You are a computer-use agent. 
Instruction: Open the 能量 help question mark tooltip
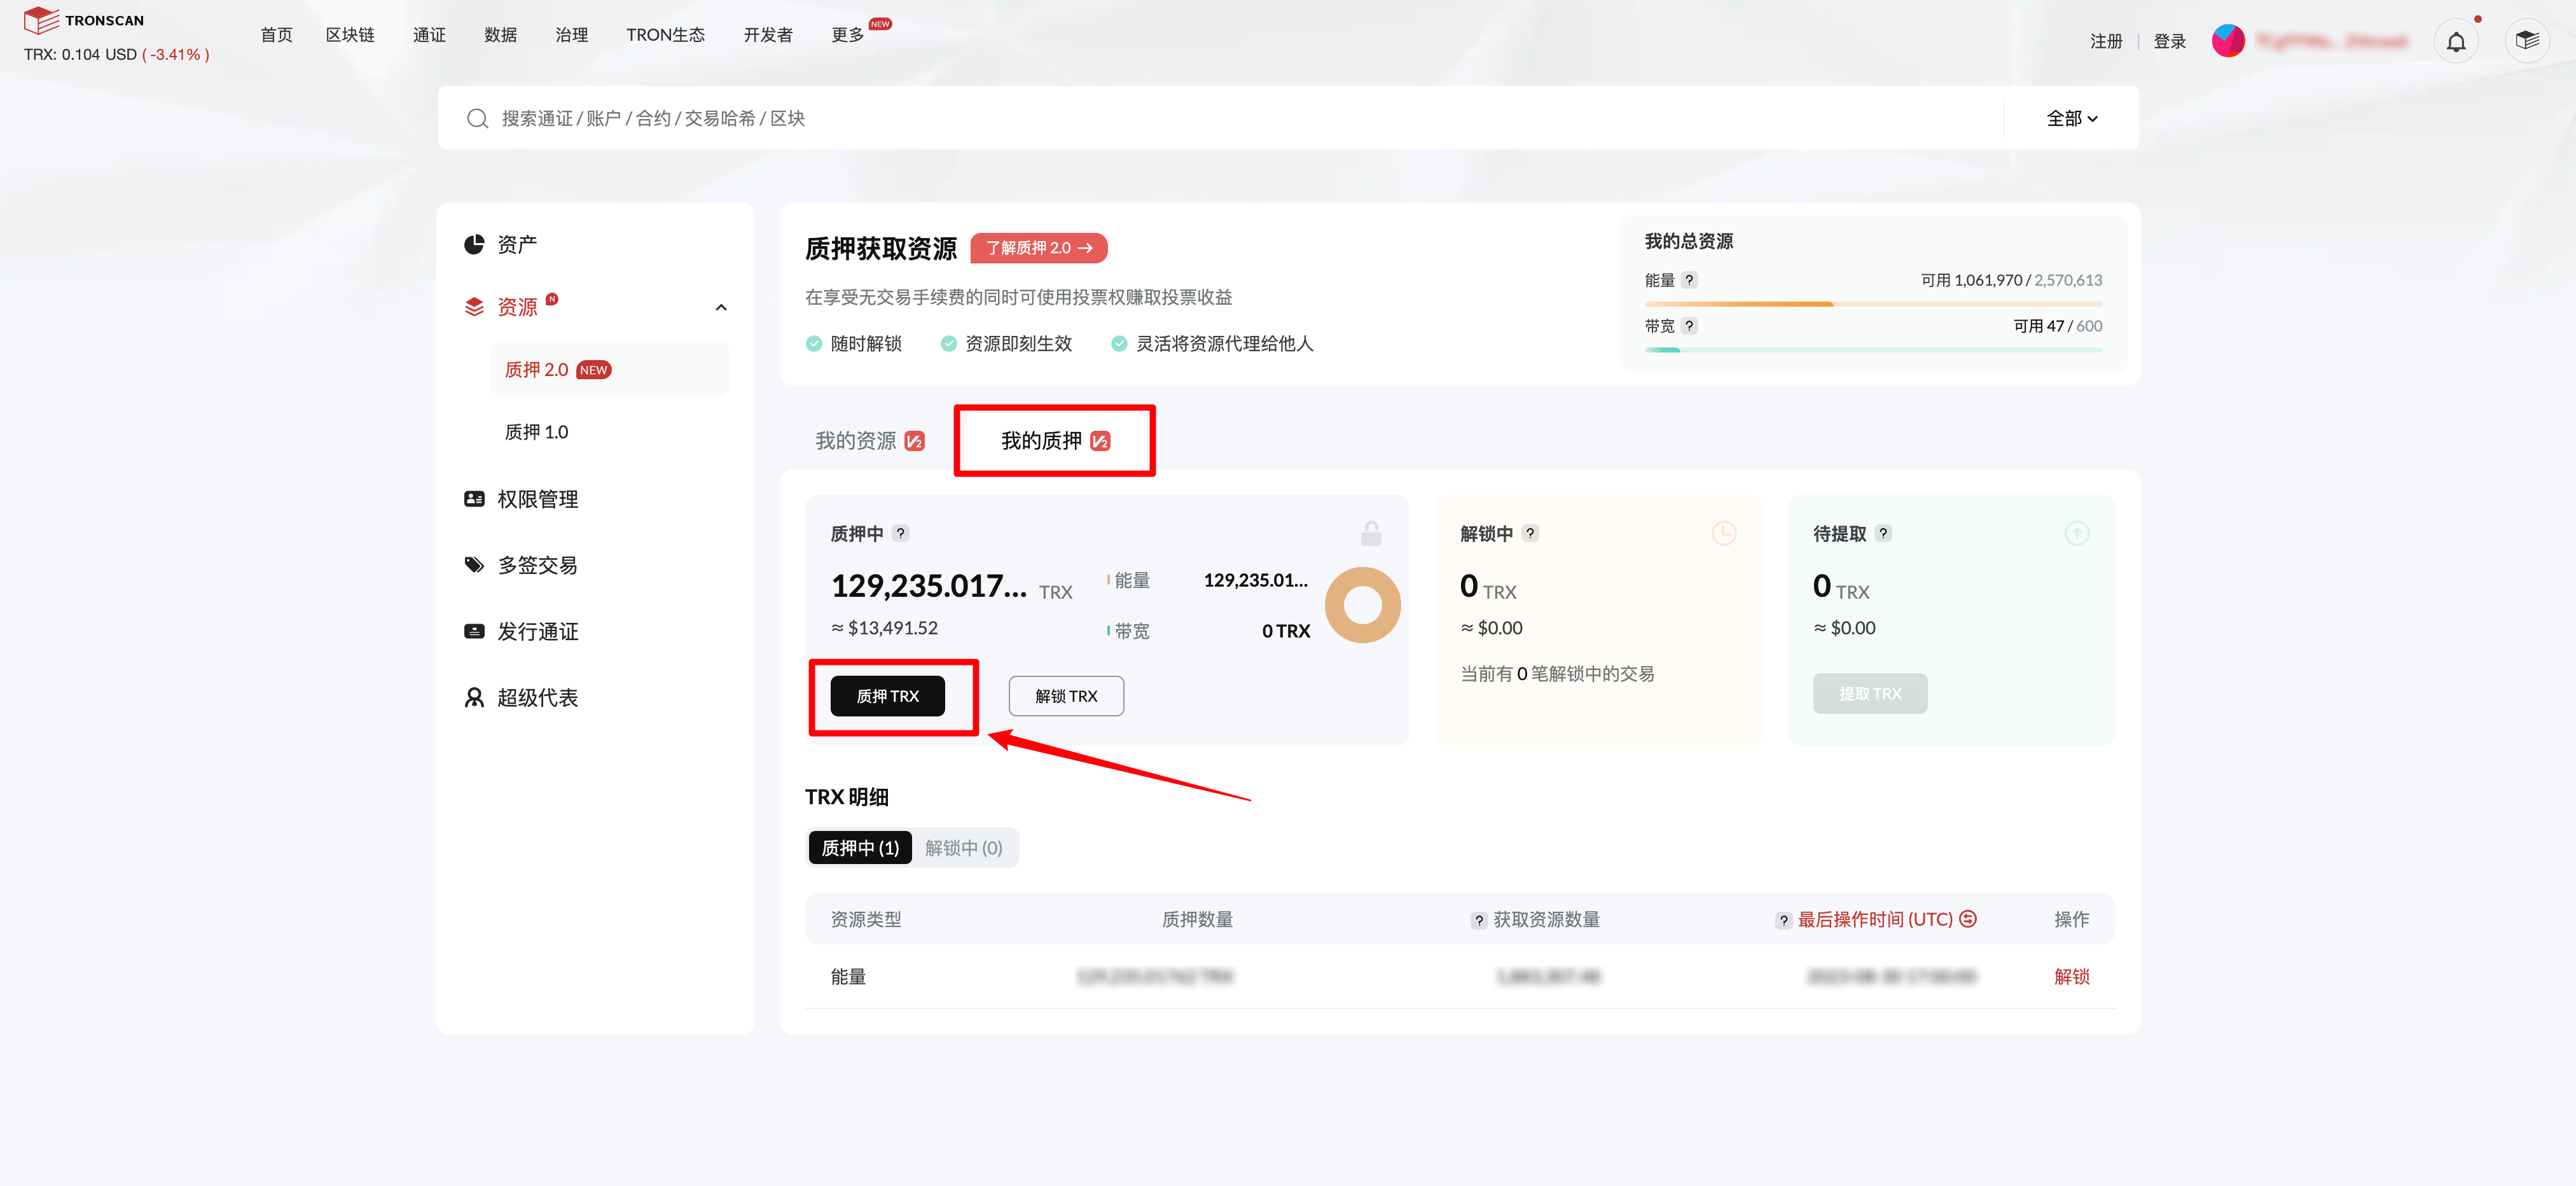tap(1690, 280)
